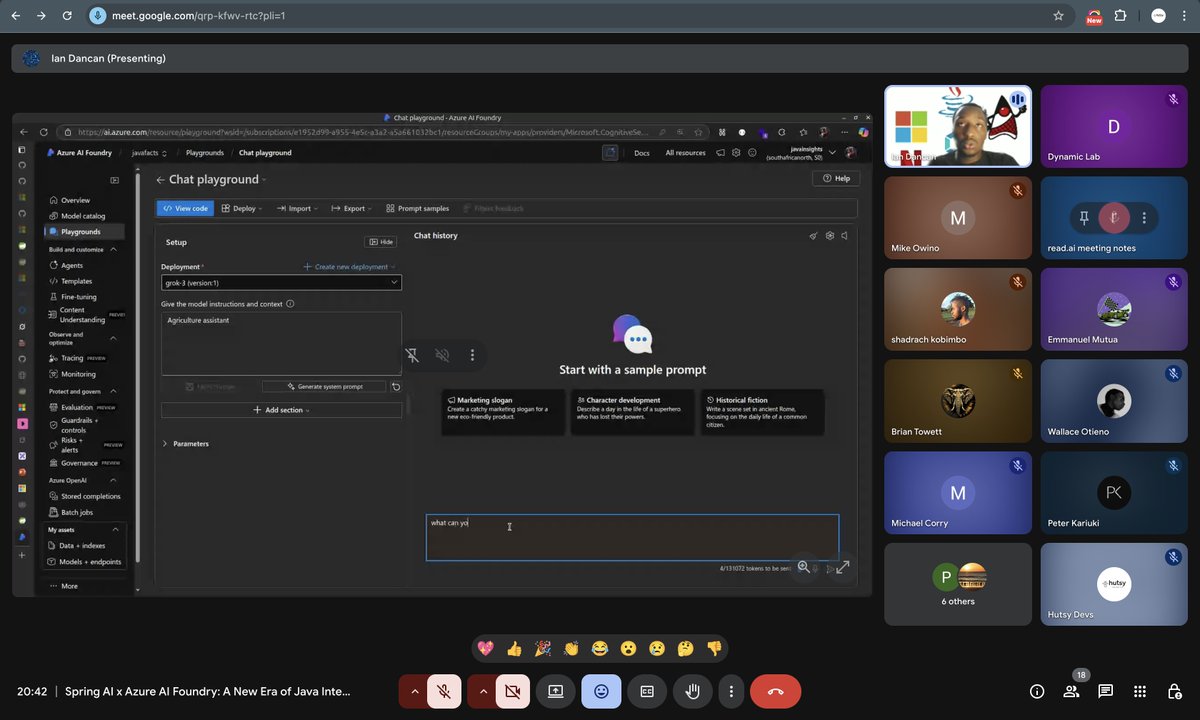Open Monitoring in Foundry sidebar
This screenshot has width=1200, height=720.
(x=78, y=374)
